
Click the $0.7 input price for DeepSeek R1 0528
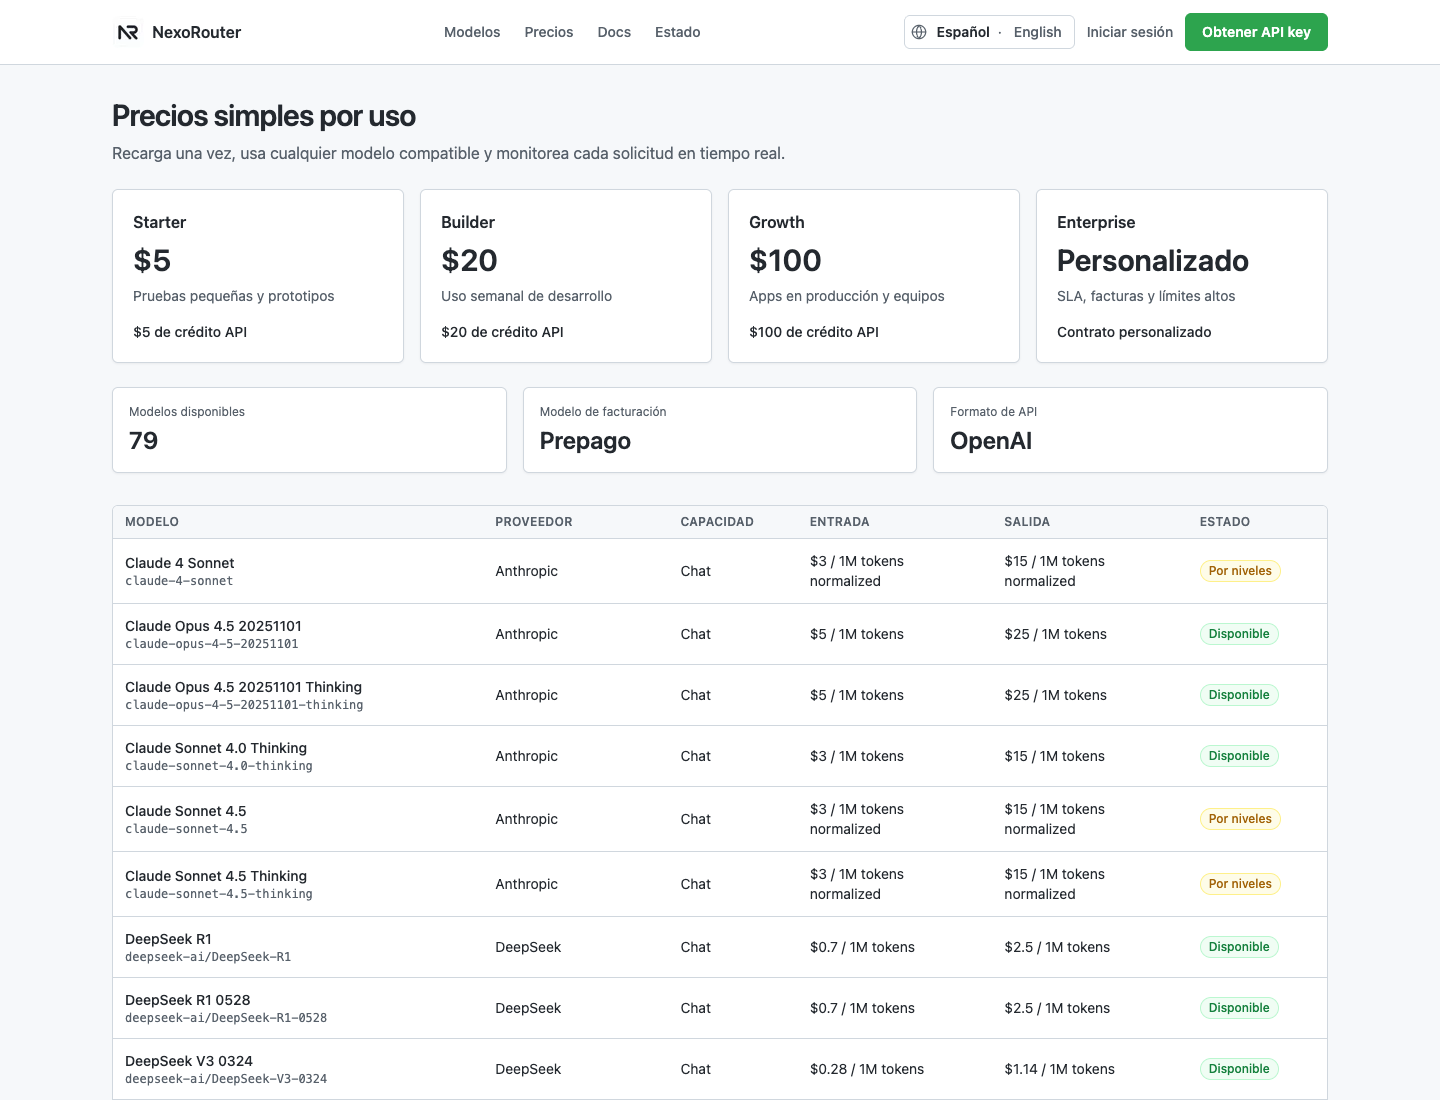862,1008
